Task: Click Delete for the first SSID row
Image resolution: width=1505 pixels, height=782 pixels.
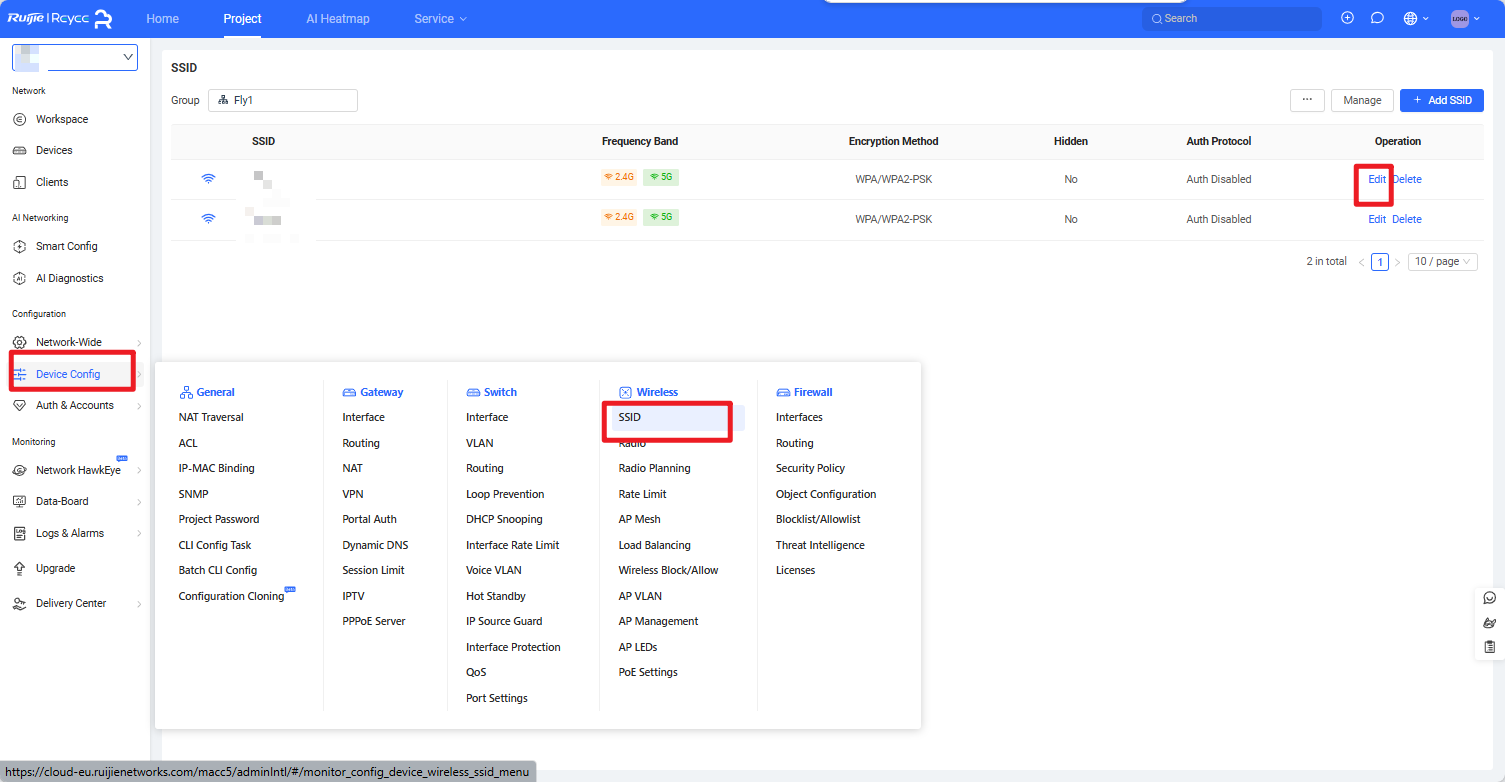Action: coord(1407,179)
